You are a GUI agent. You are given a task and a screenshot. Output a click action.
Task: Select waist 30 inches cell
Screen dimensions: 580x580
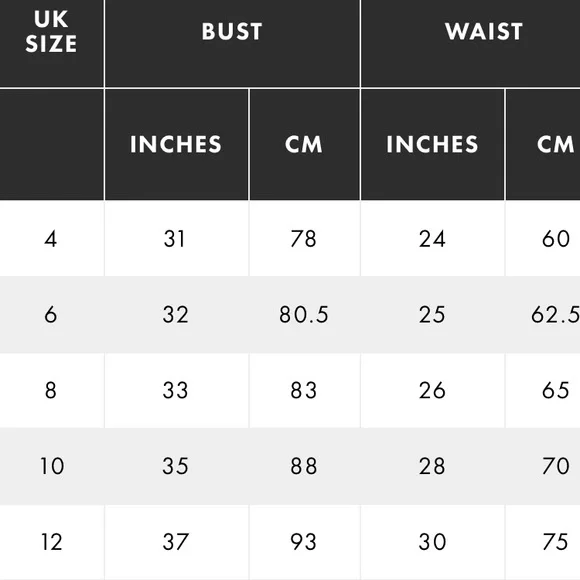(432, 542)
